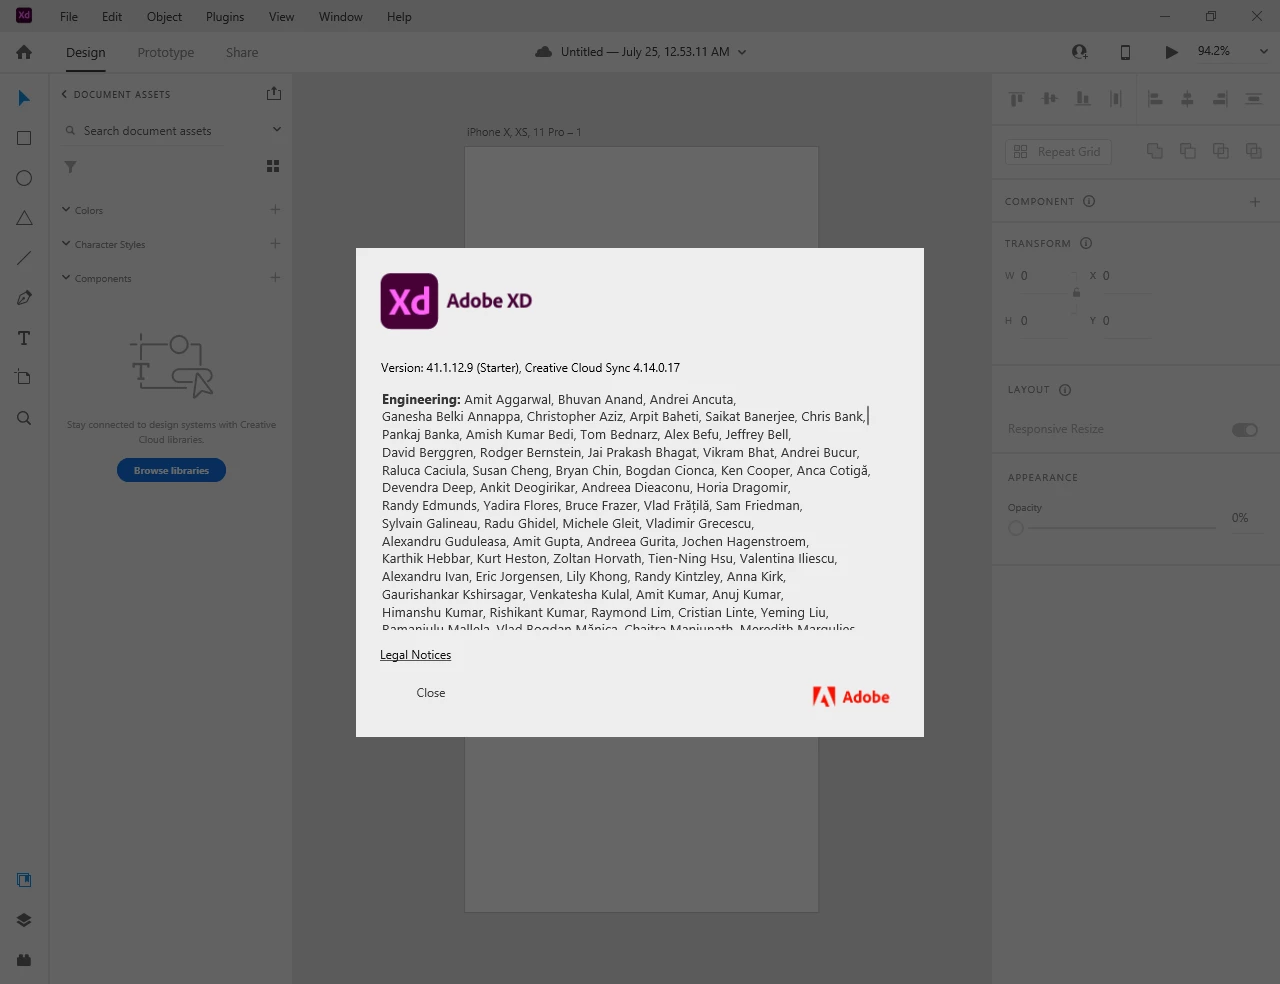Open the Window menu

341,17
